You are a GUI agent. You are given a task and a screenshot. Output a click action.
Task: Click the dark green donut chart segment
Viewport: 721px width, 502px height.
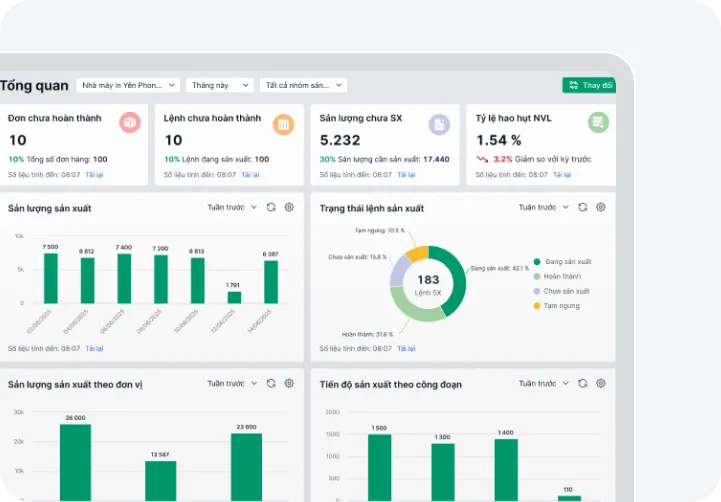pos(455,268)
